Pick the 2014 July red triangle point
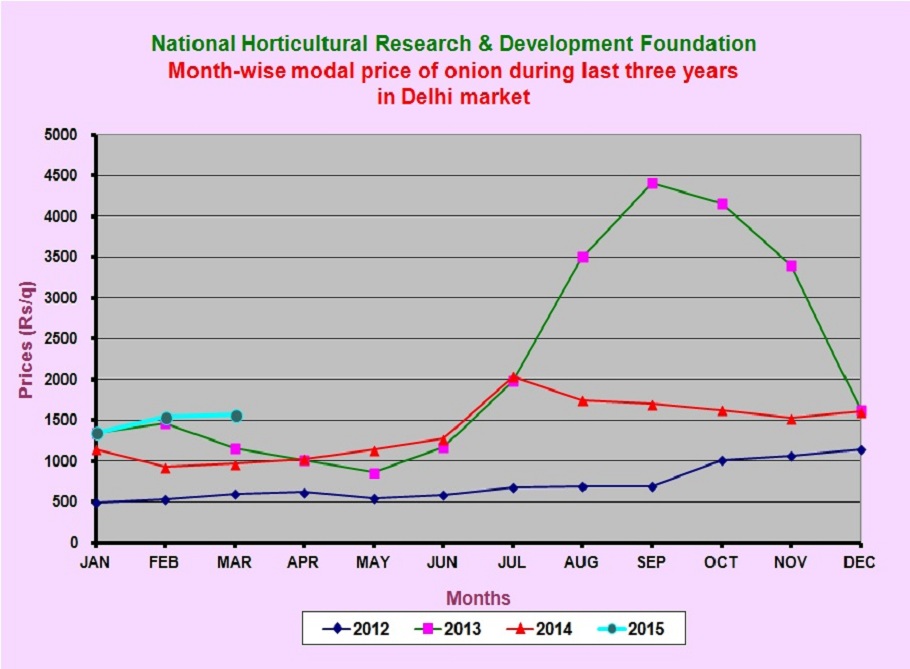 coord(513,378)
